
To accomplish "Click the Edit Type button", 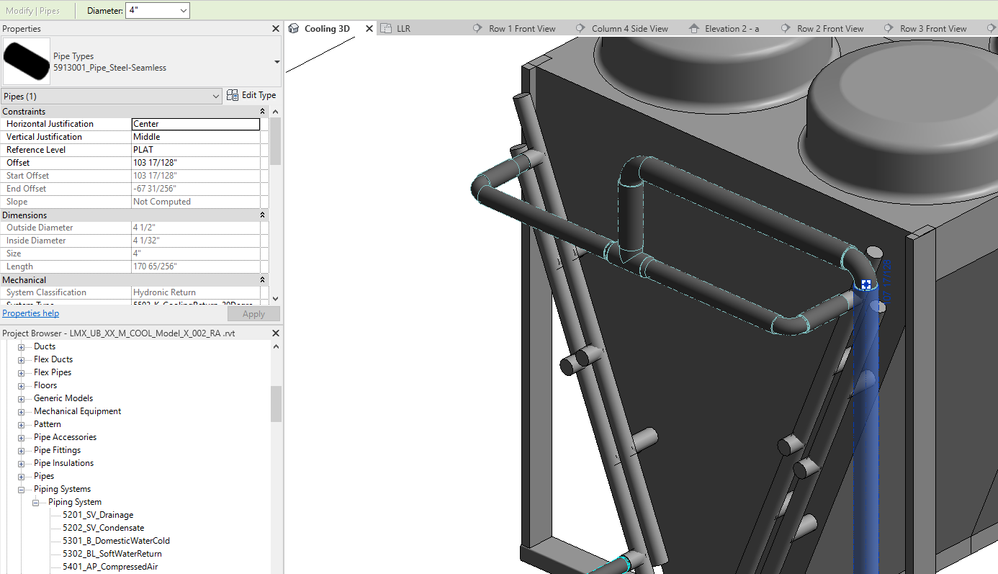I will [251, 95].
